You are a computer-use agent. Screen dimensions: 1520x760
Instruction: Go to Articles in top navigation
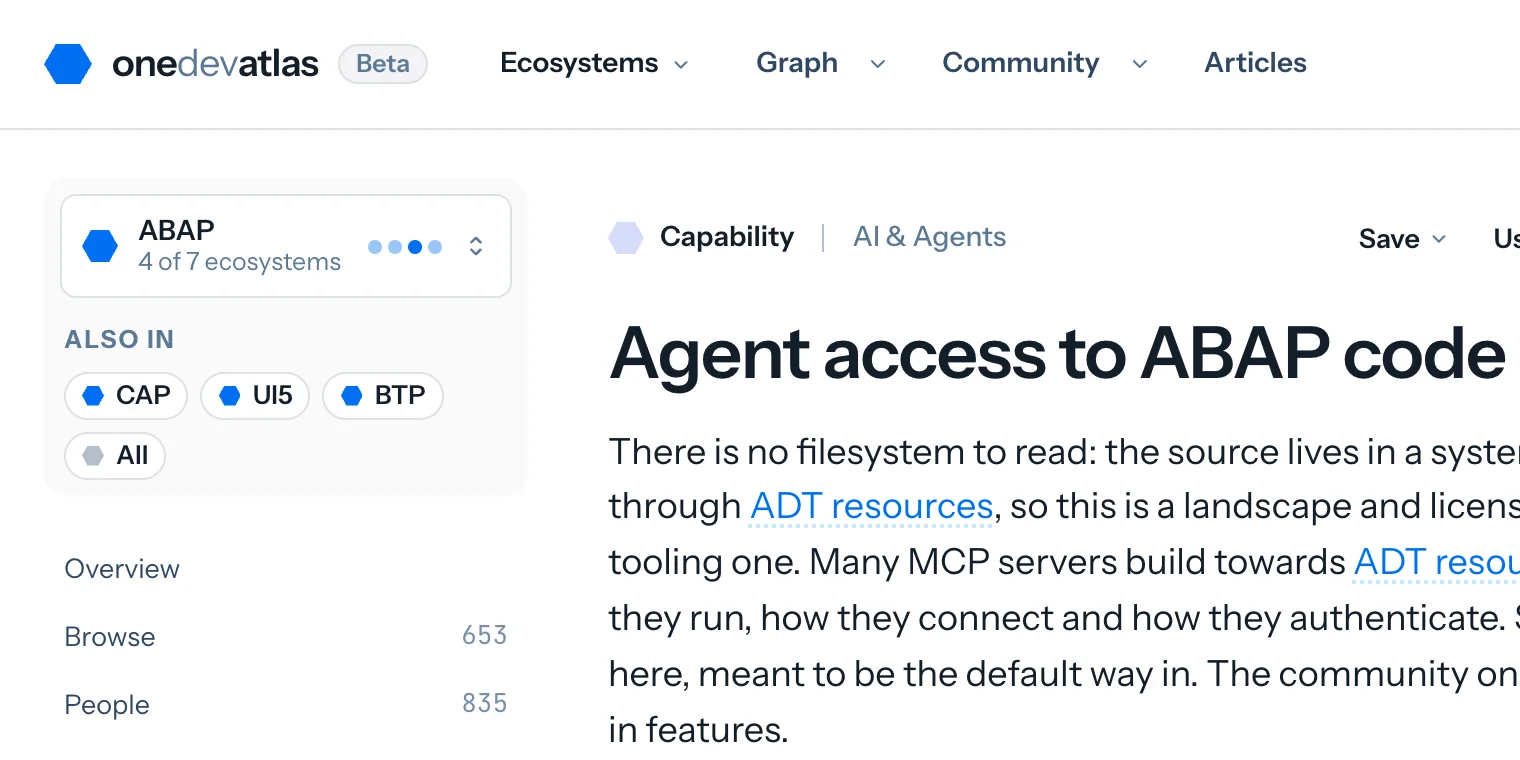tap(1255, 63)
